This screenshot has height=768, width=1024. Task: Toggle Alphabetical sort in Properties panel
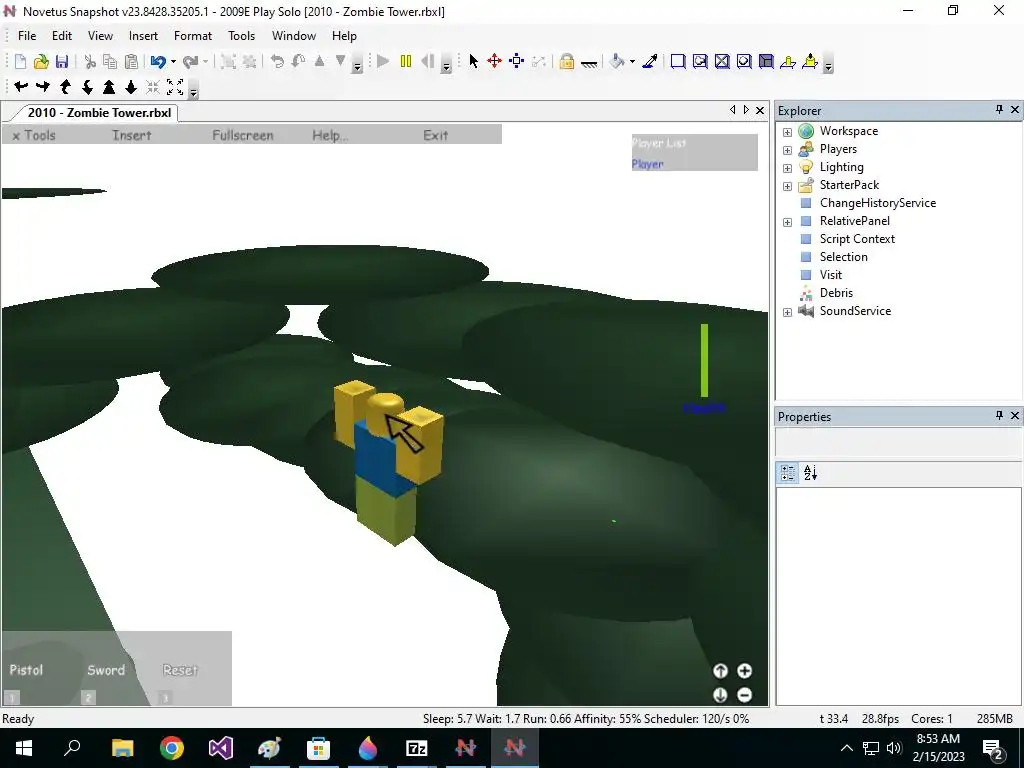810,473
